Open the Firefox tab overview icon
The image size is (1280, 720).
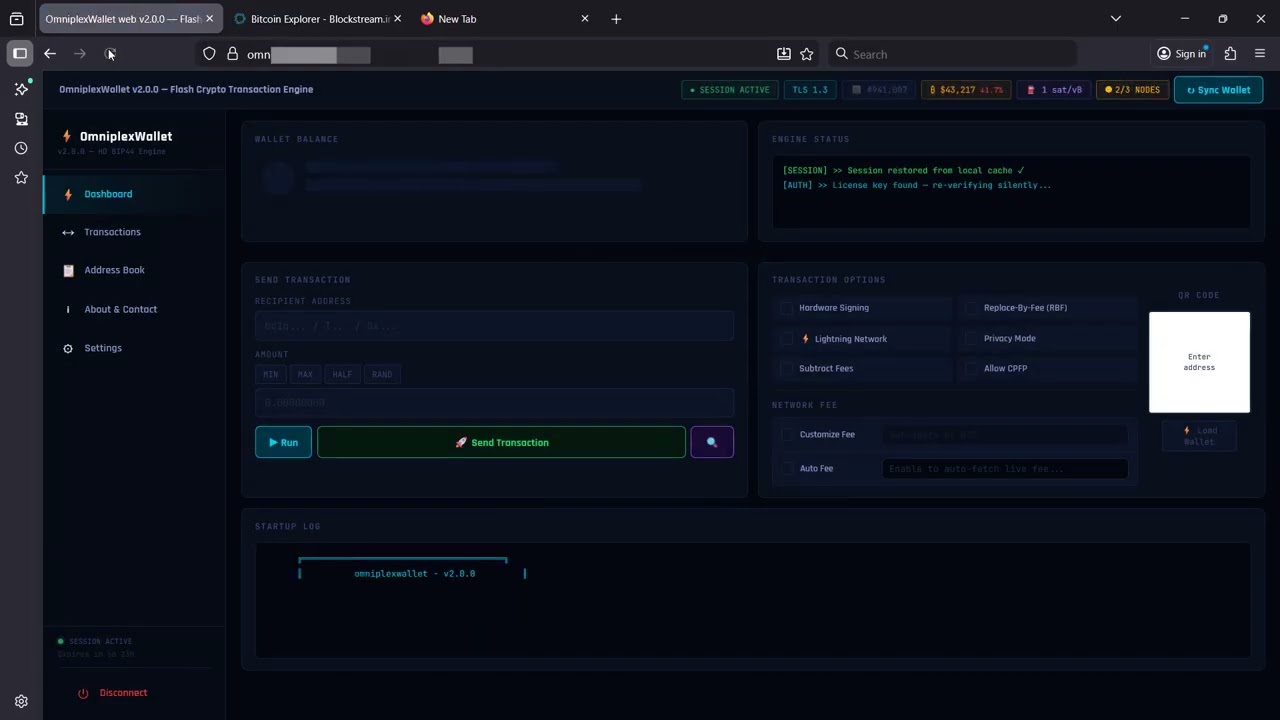tap(17, 19)
